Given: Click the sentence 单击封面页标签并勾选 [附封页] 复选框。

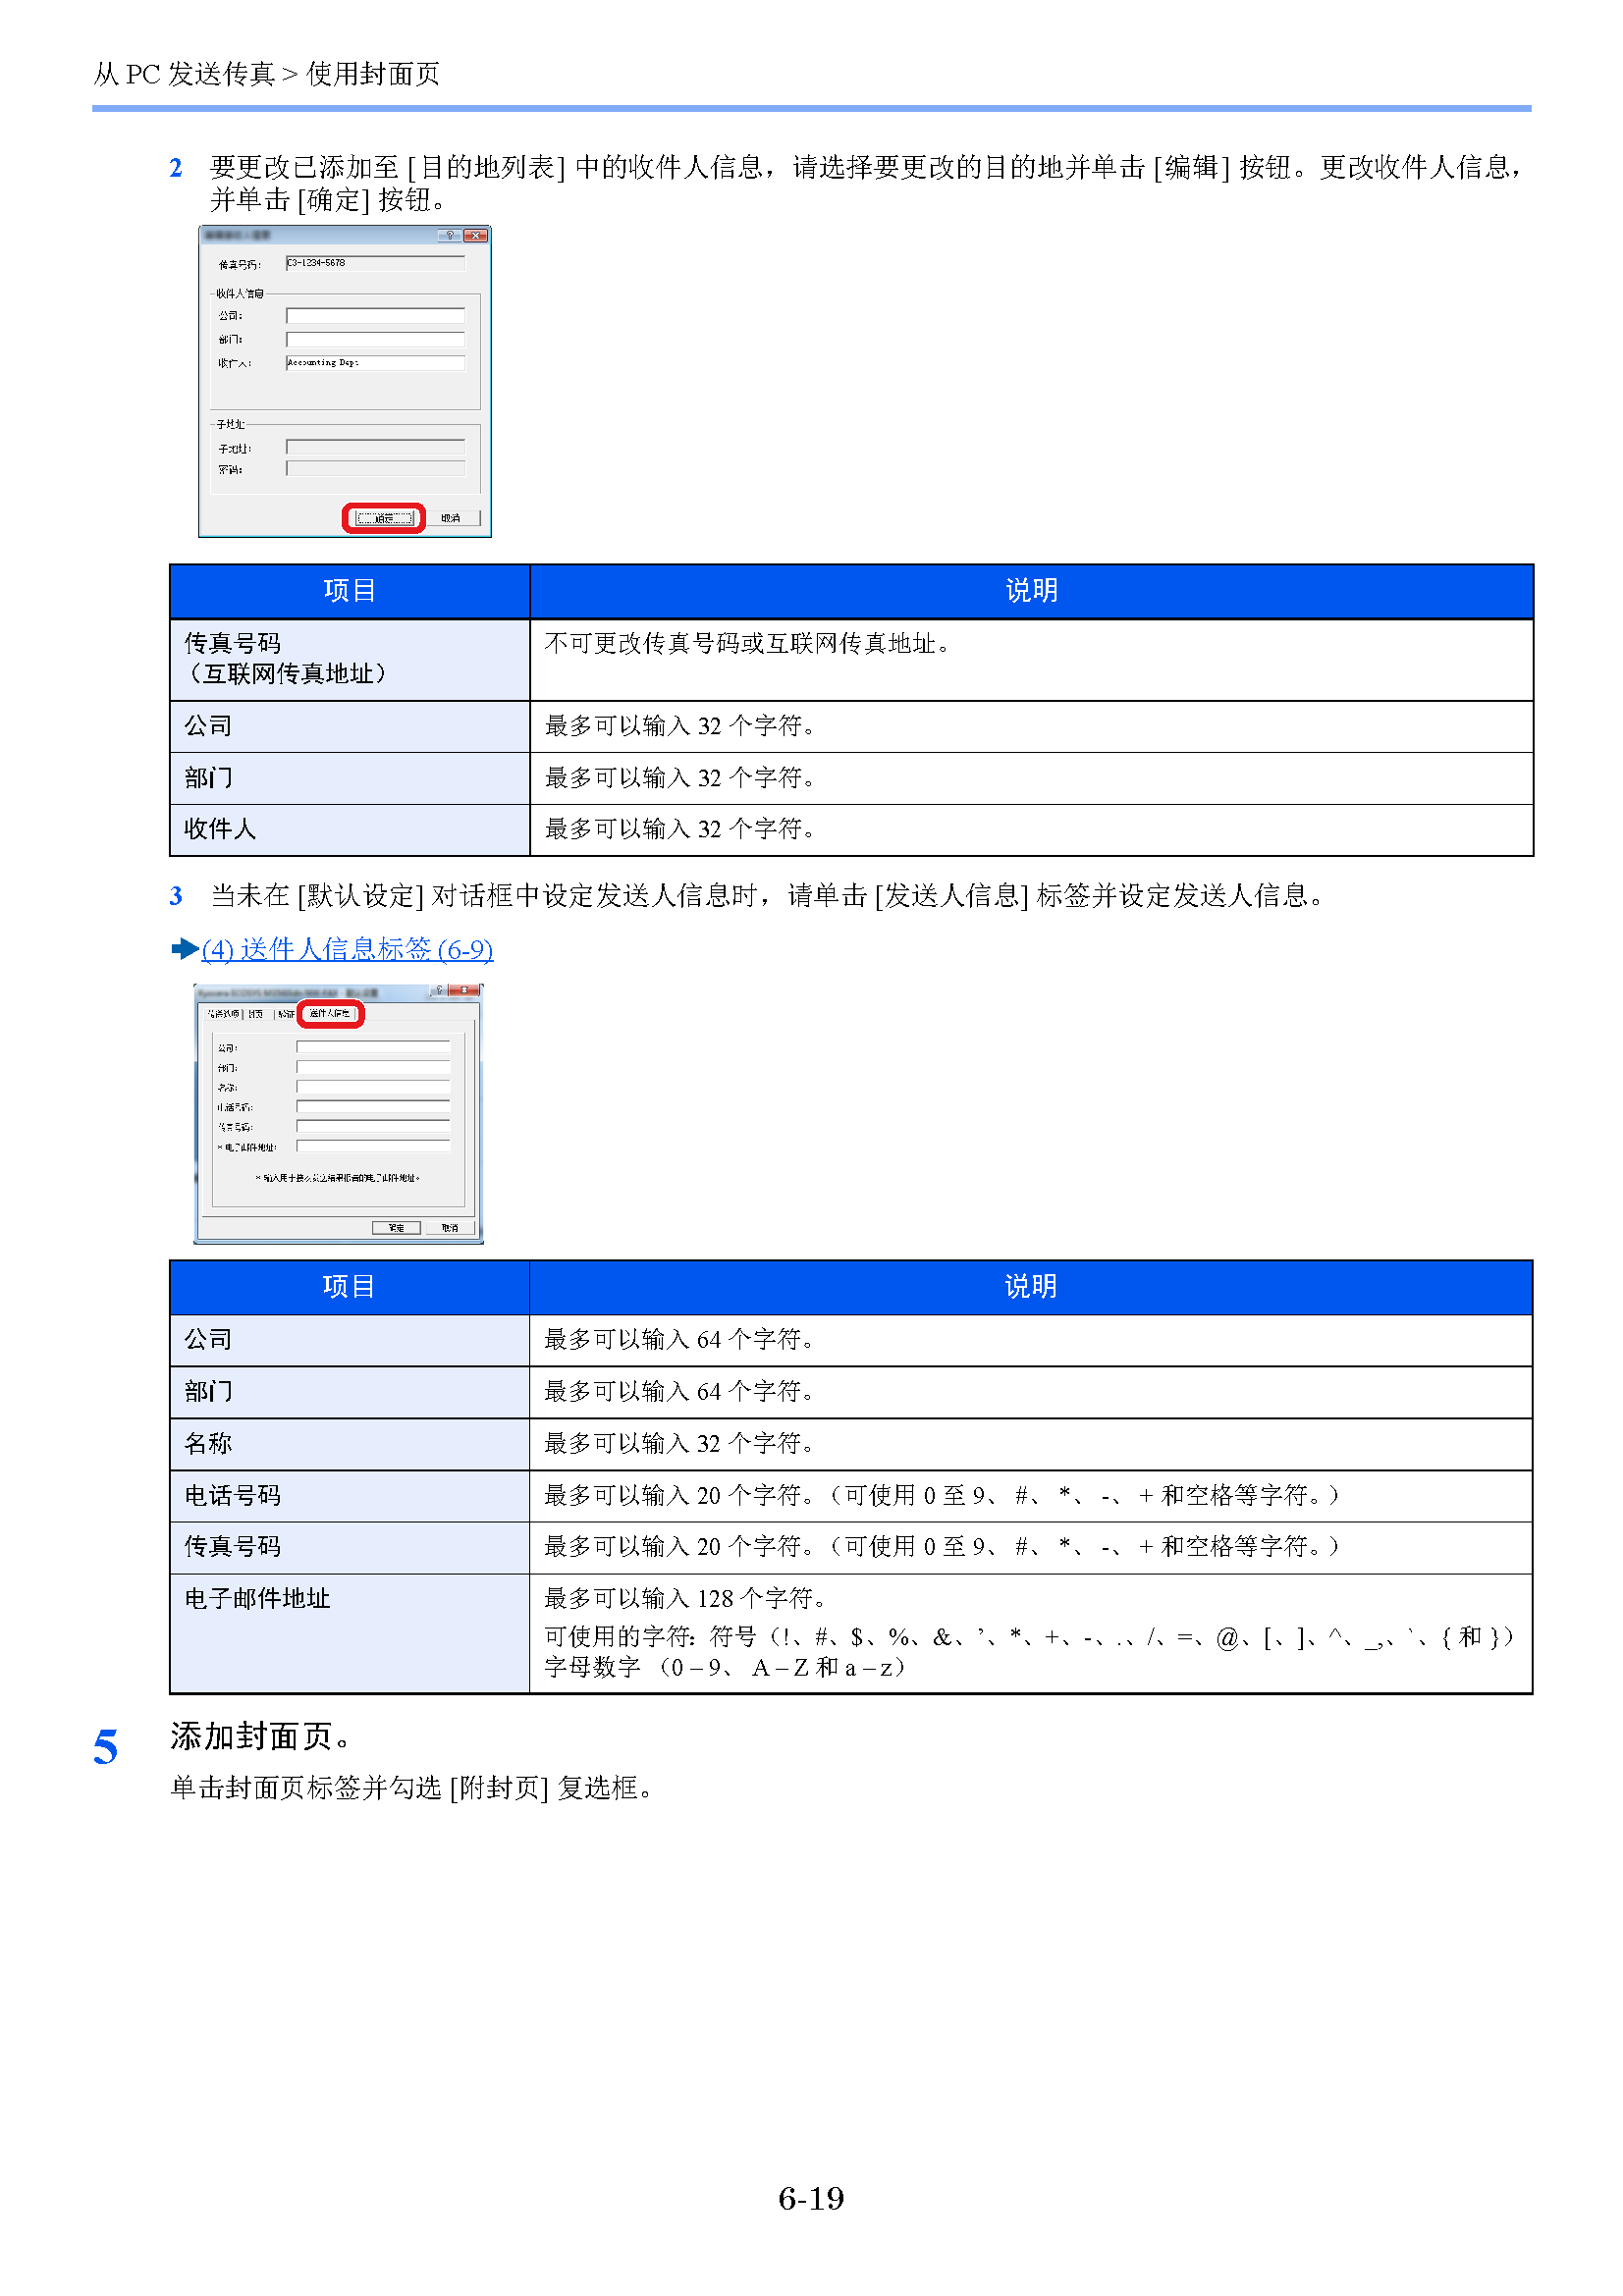Looking at the screenshot, I should 412,1788.
